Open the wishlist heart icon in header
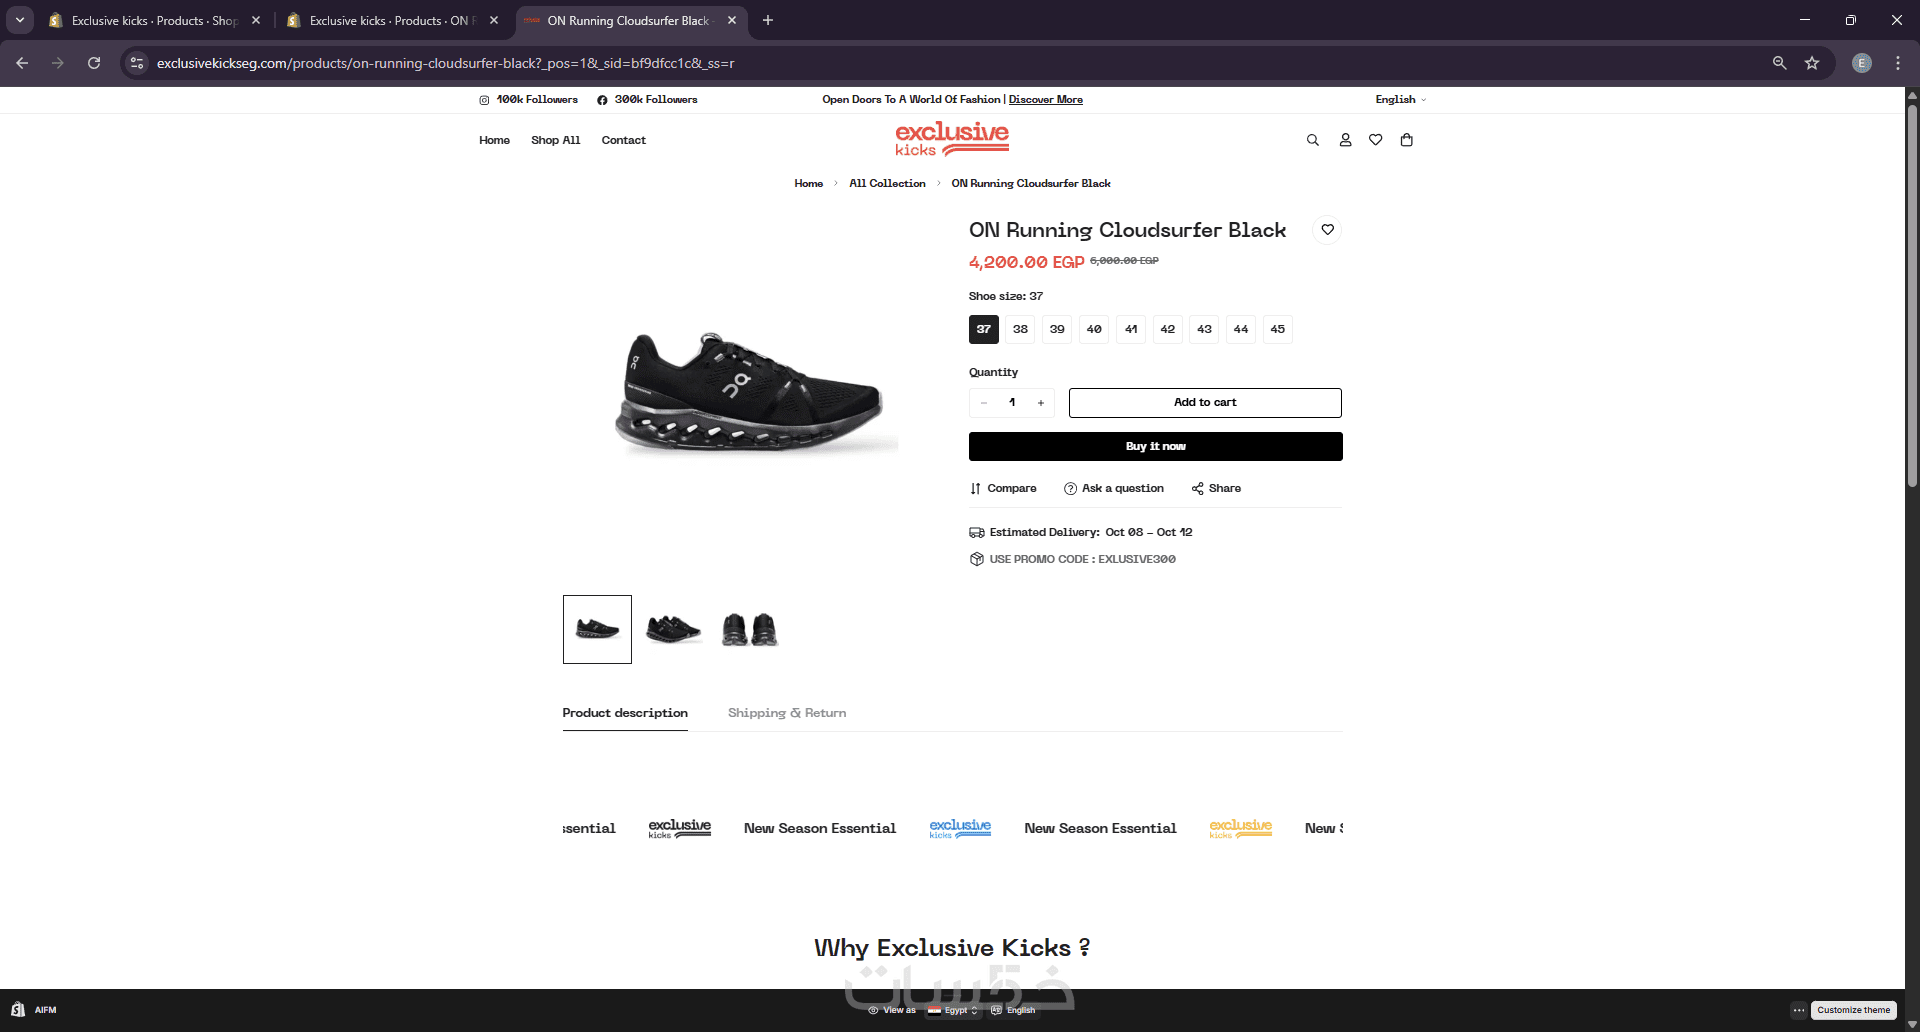 coord(1376,140)
